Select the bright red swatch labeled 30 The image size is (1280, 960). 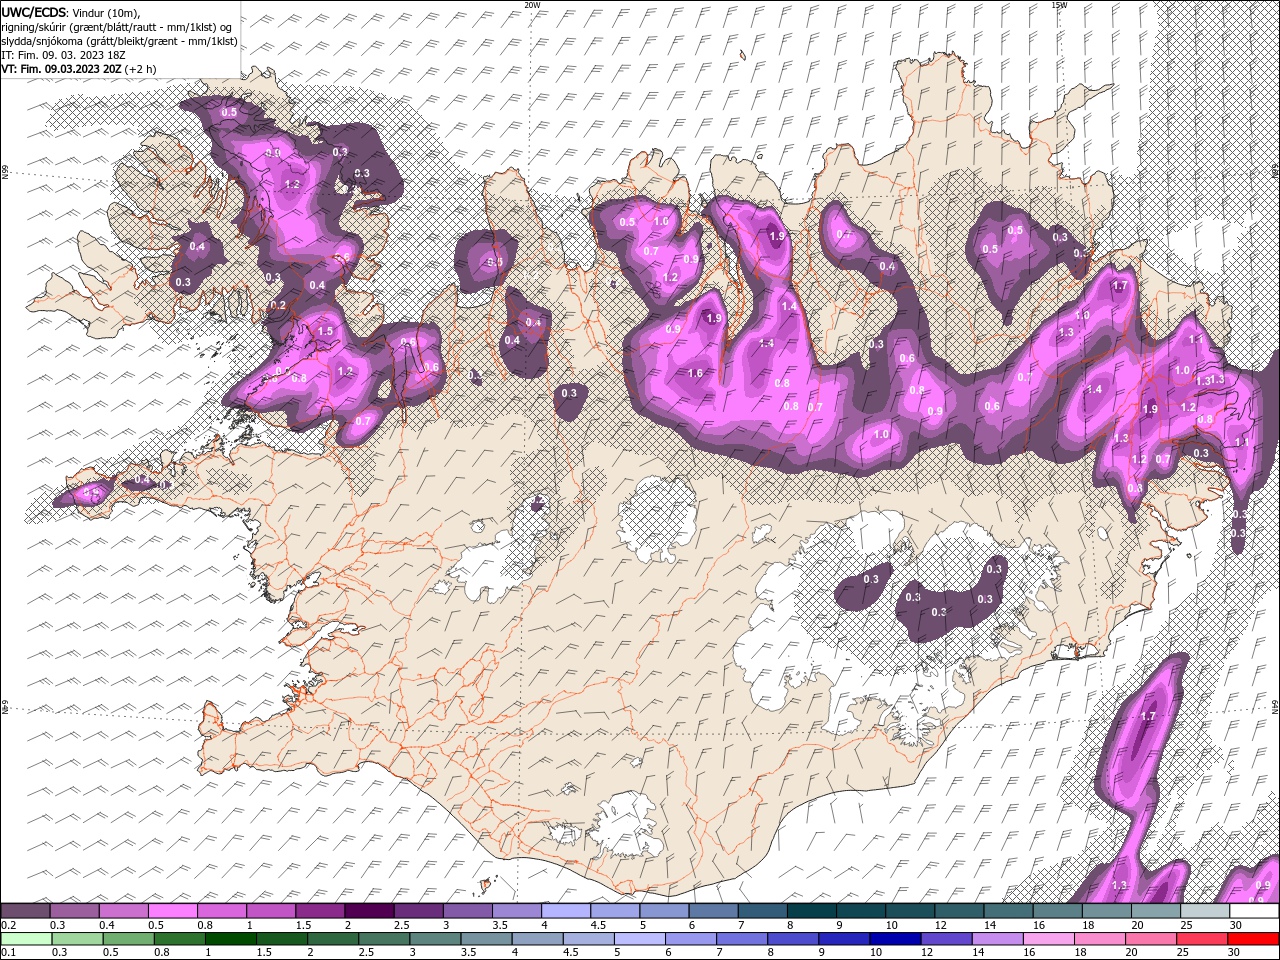[1254, 939]
